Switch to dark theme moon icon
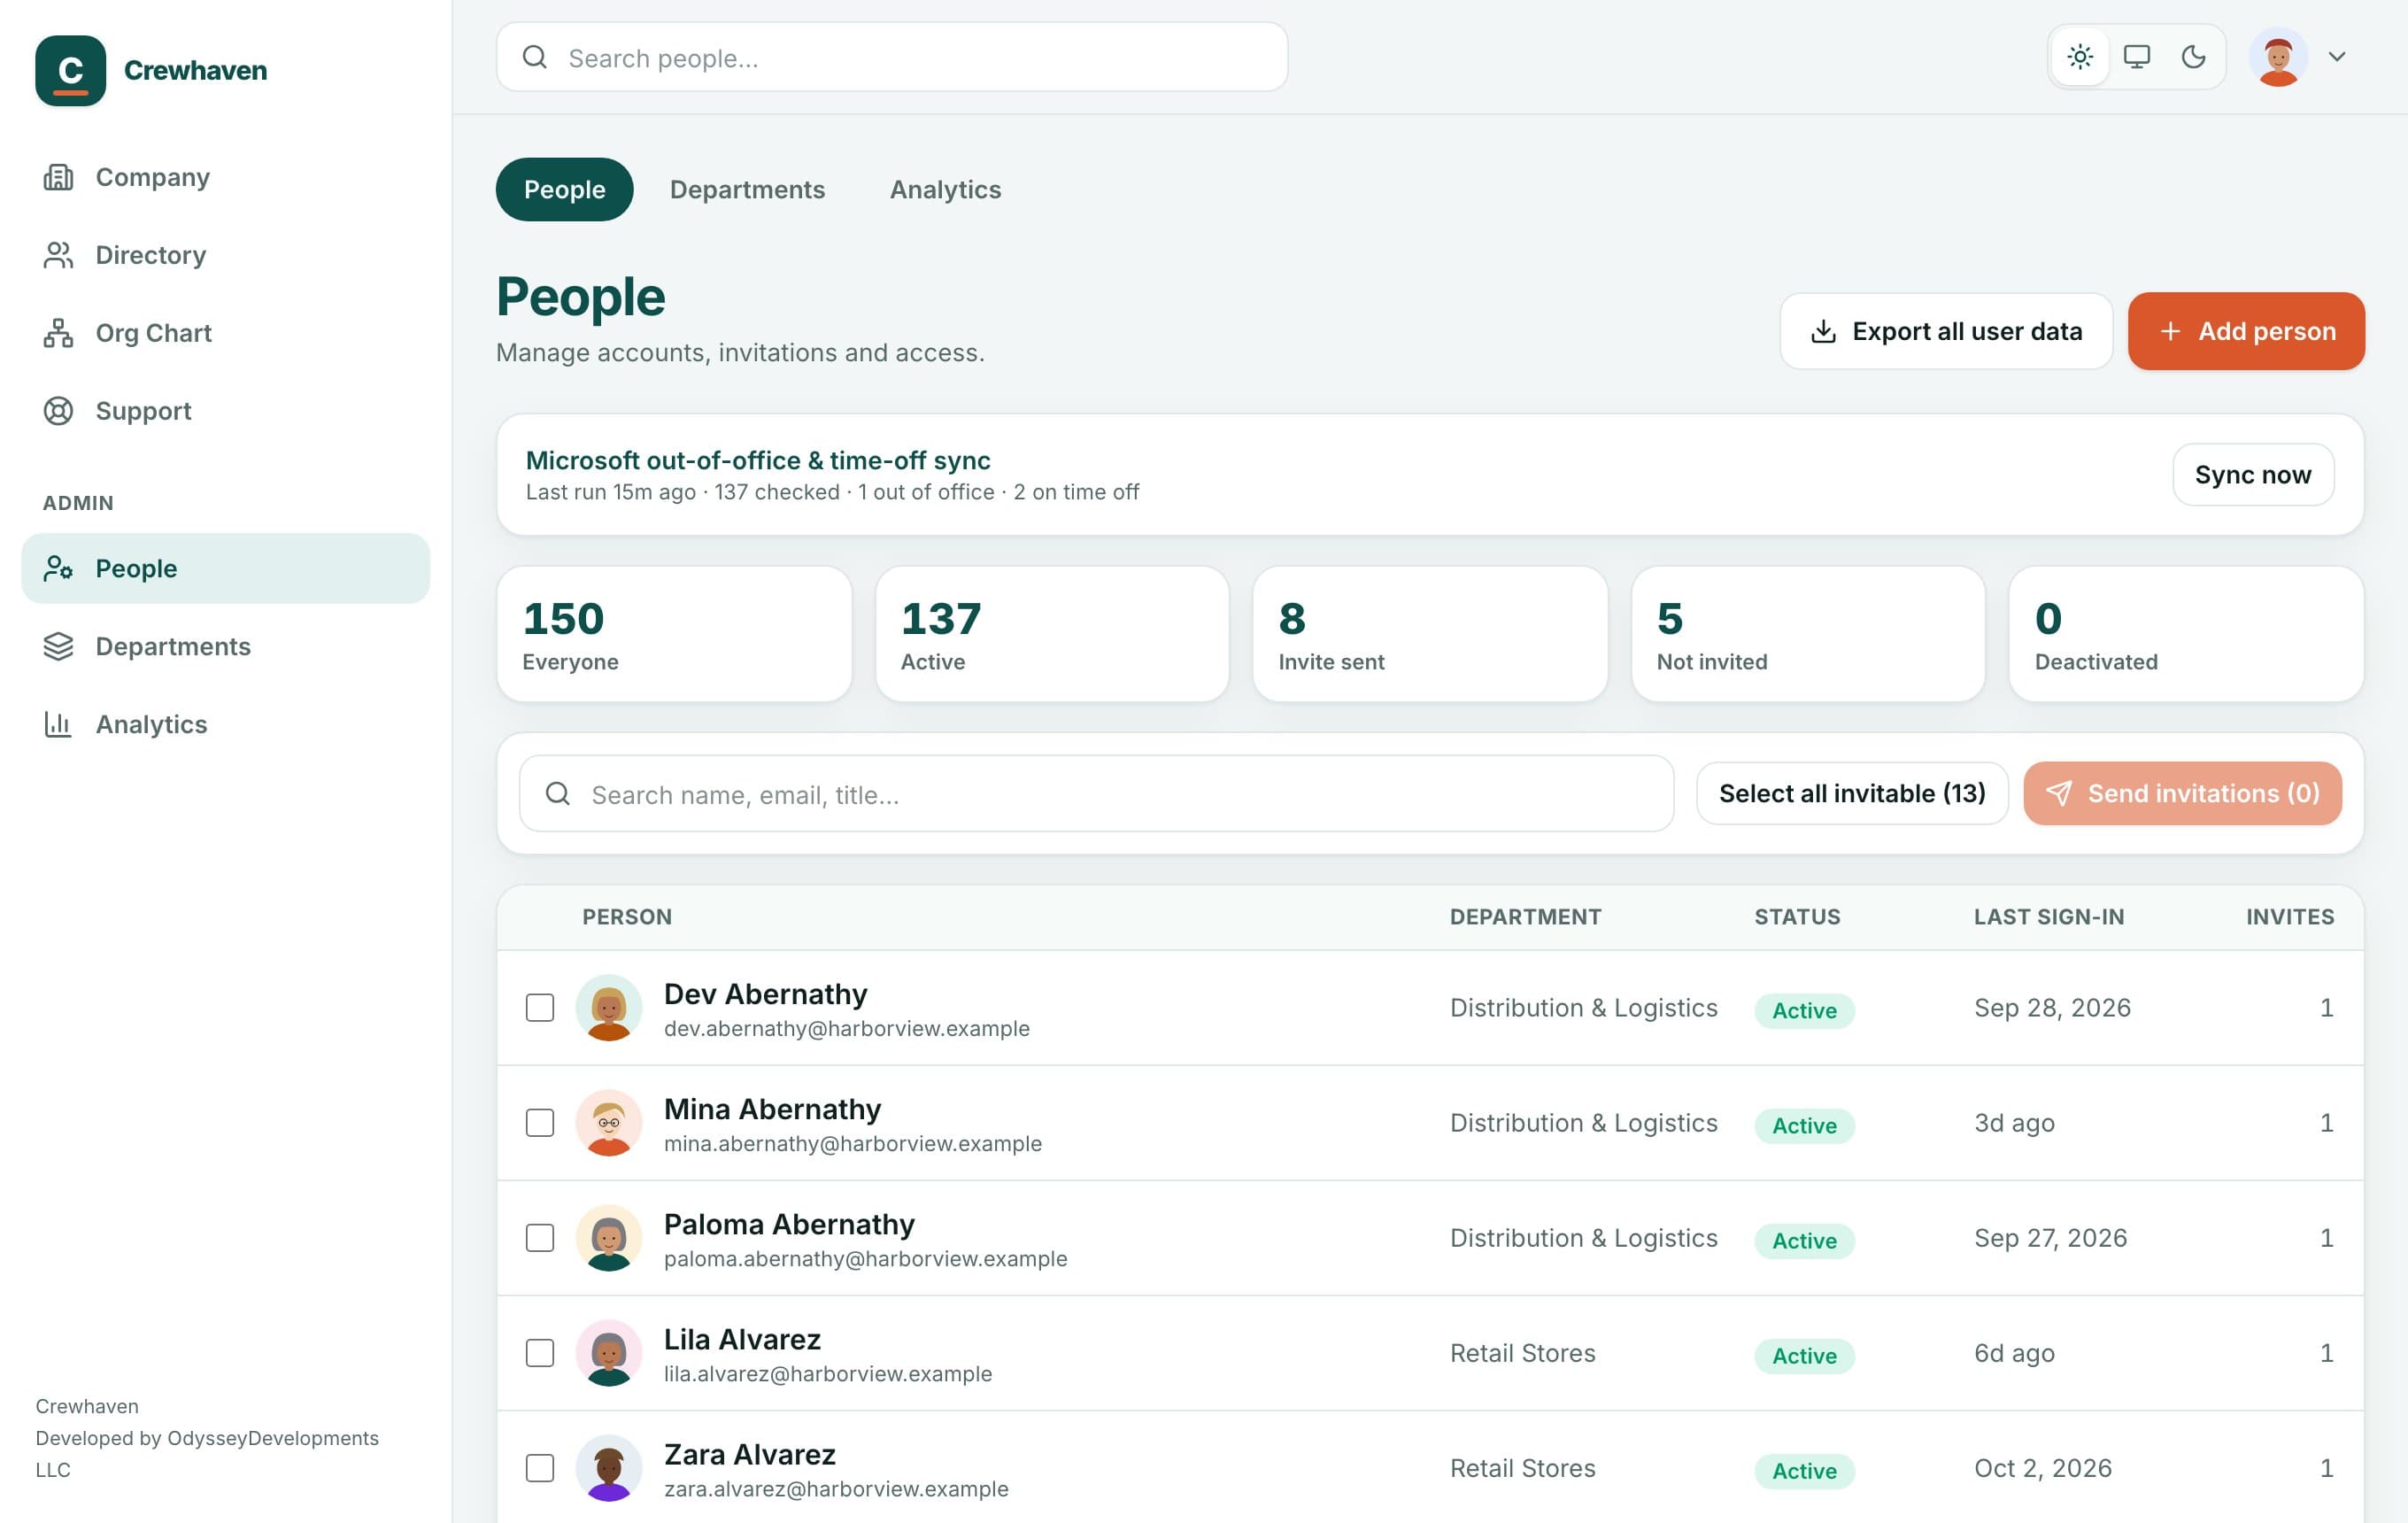2408x1523 pixels. 2193,57
